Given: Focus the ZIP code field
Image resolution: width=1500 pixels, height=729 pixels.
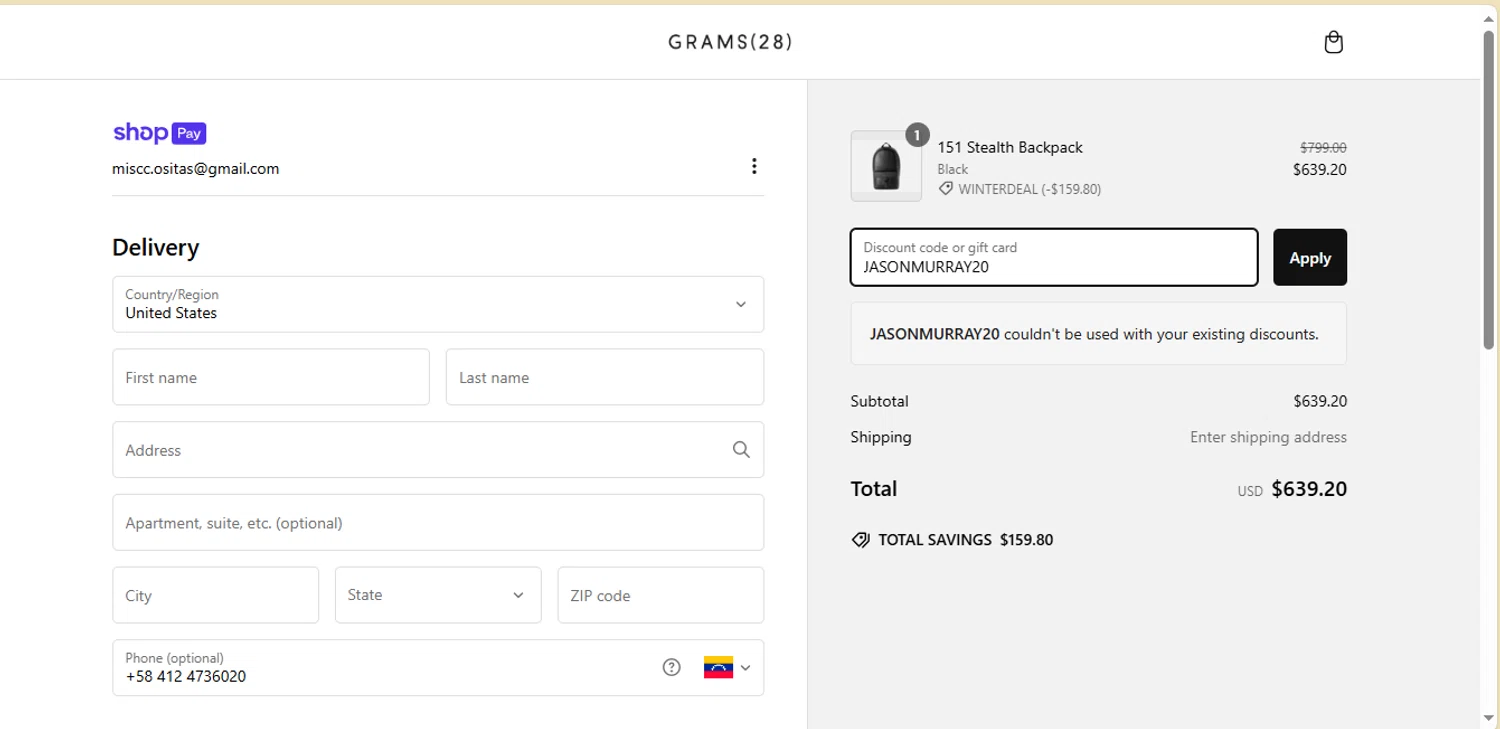Looking at the screenshot, I should tap(661, 595).
